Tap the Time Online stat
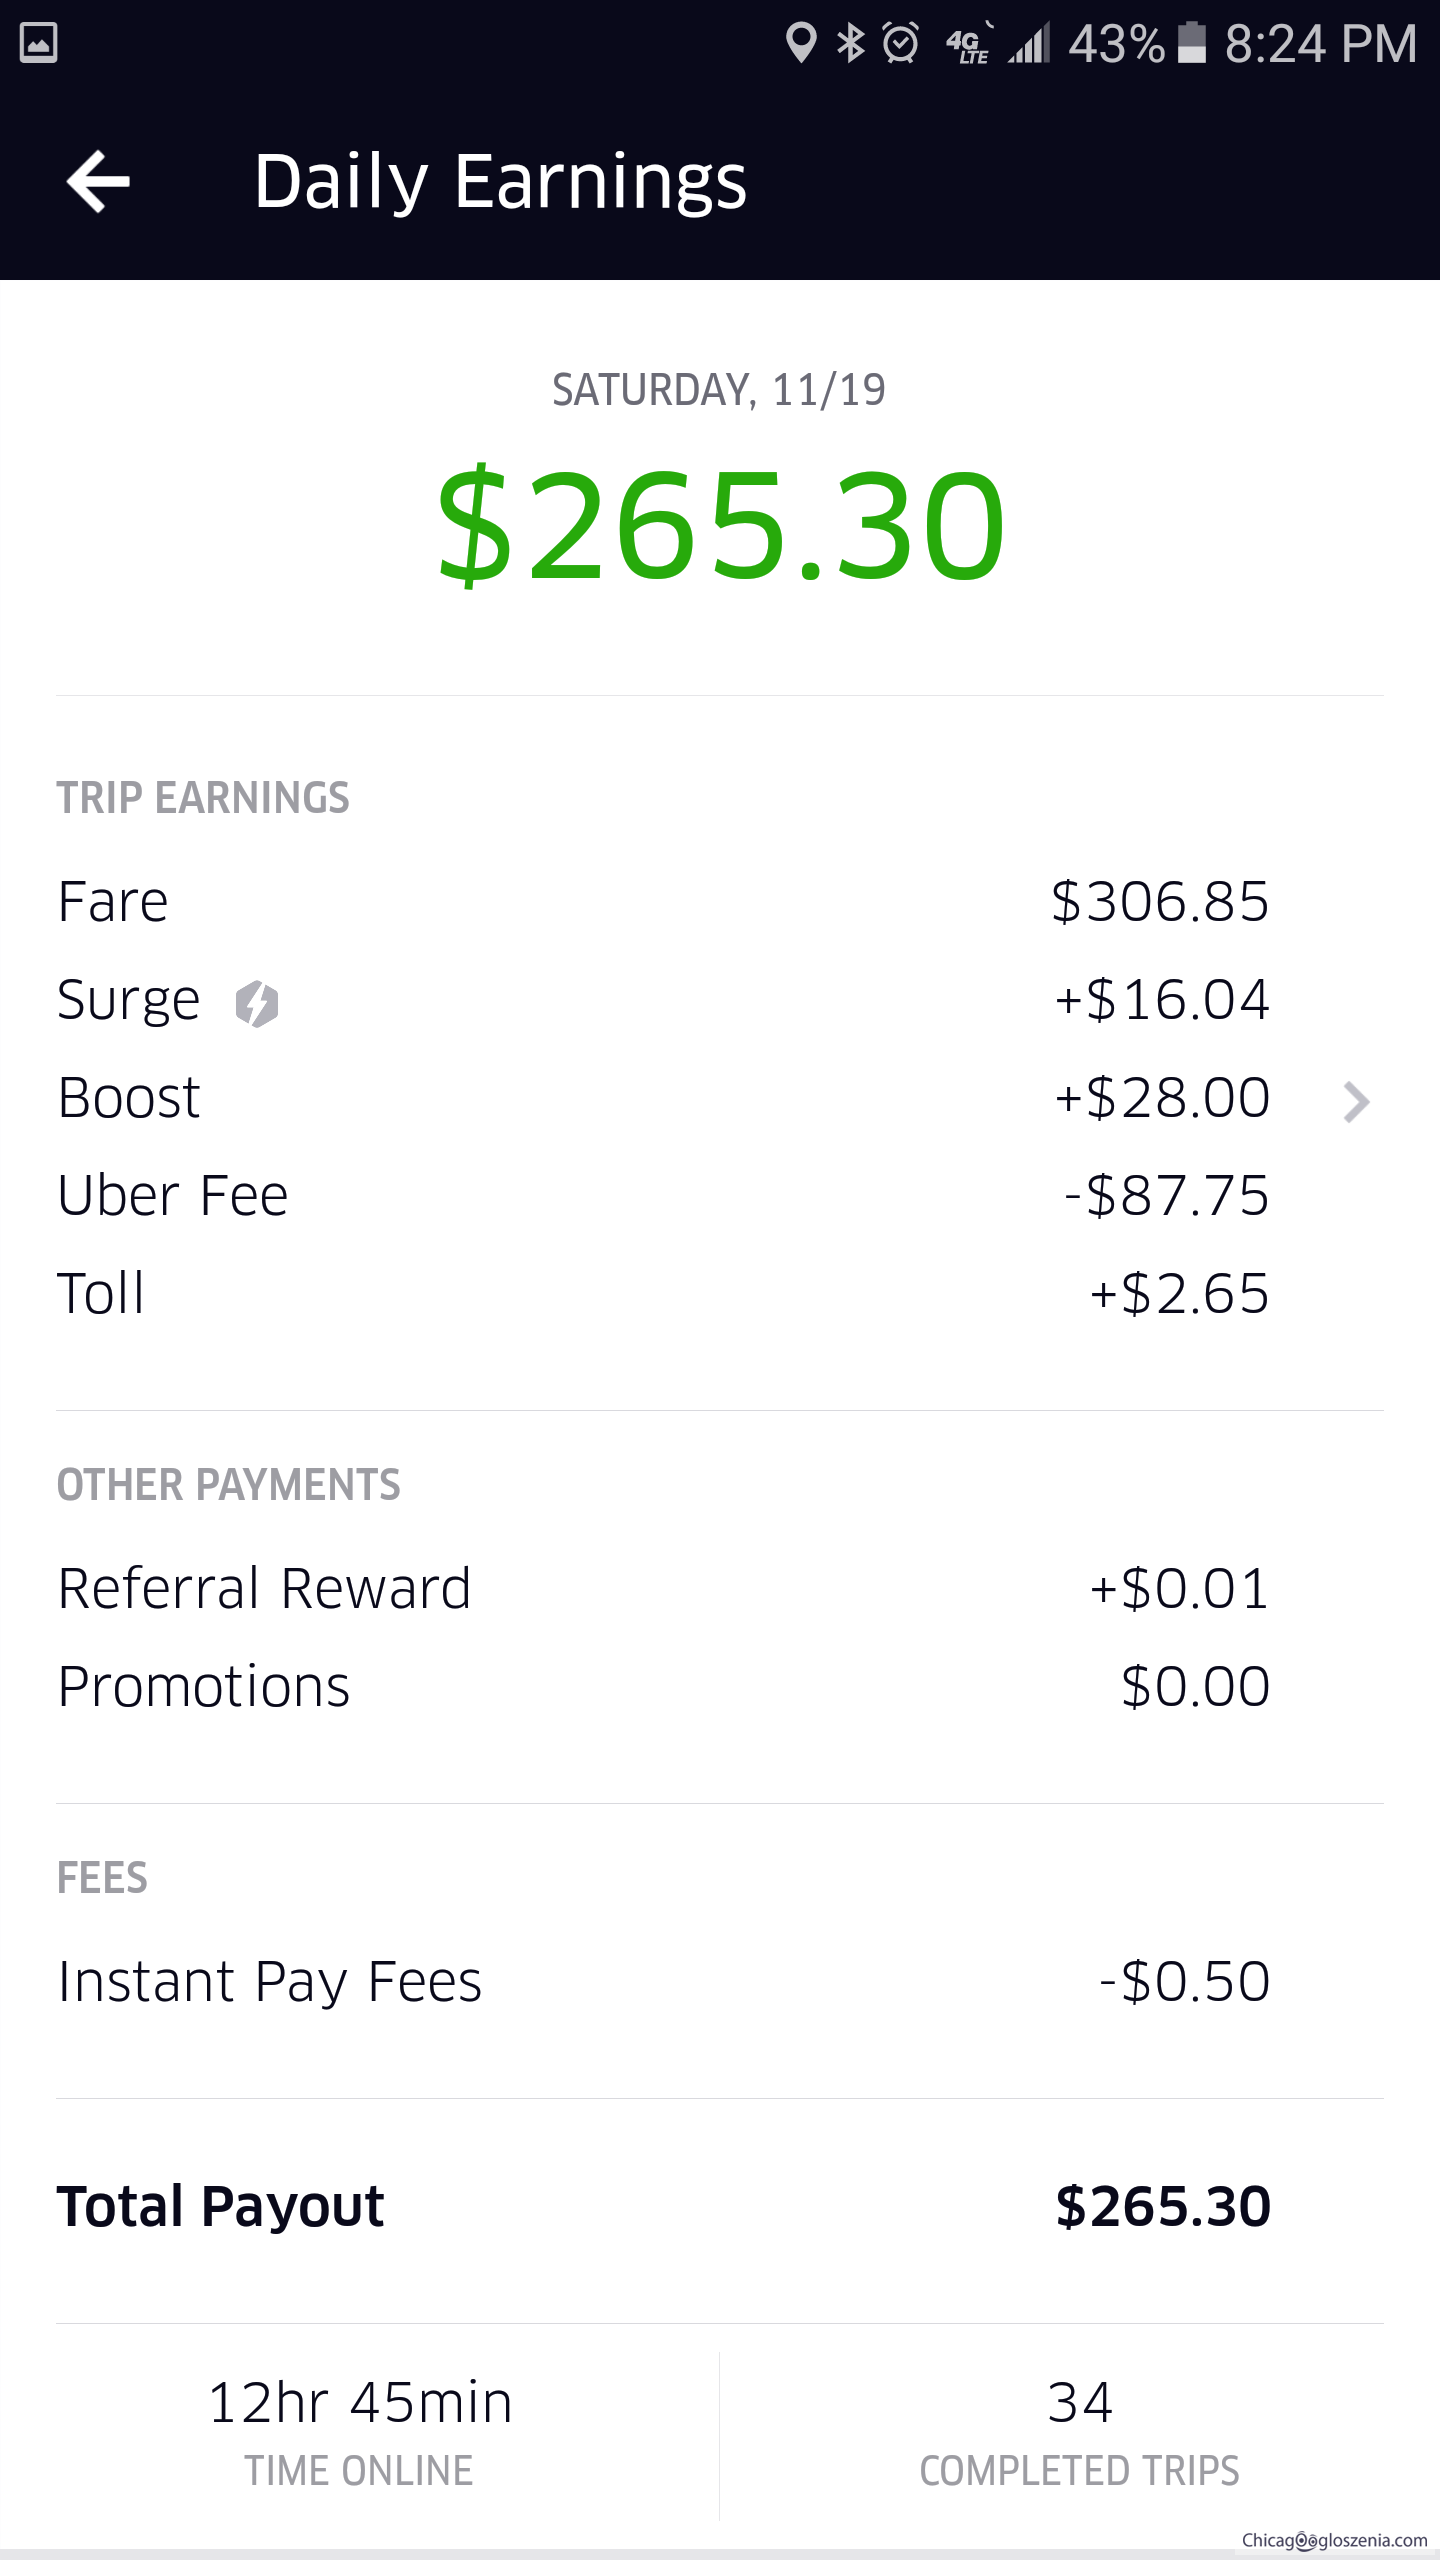Viewport: 1440px width, 2560px height. tap(360, 2432)
